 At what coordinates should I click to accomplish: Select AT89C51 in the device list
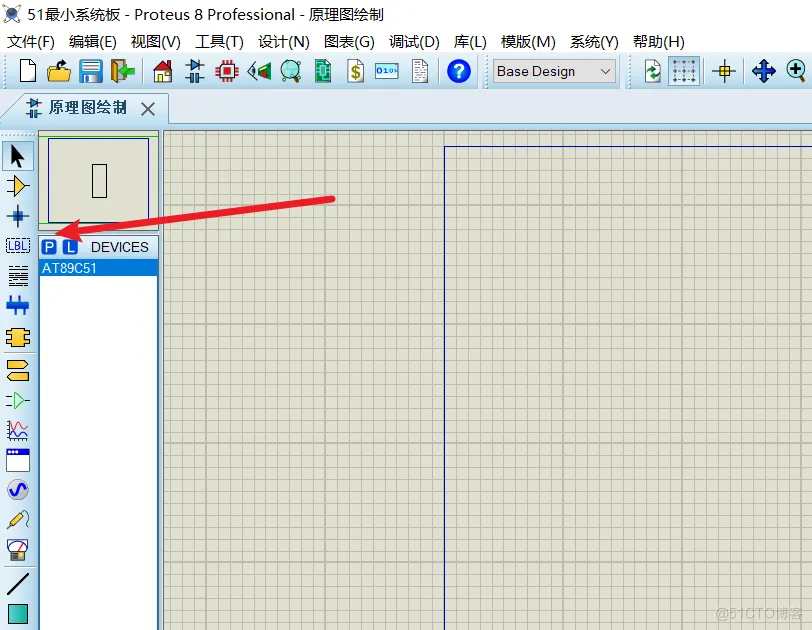98,268
